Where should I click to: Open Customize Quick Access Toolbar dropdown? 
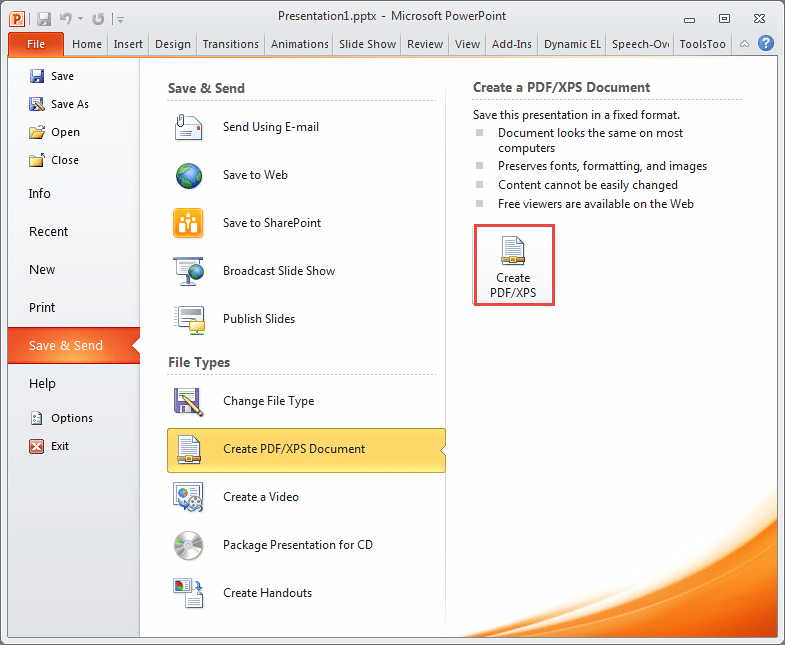tap(120, 20)
